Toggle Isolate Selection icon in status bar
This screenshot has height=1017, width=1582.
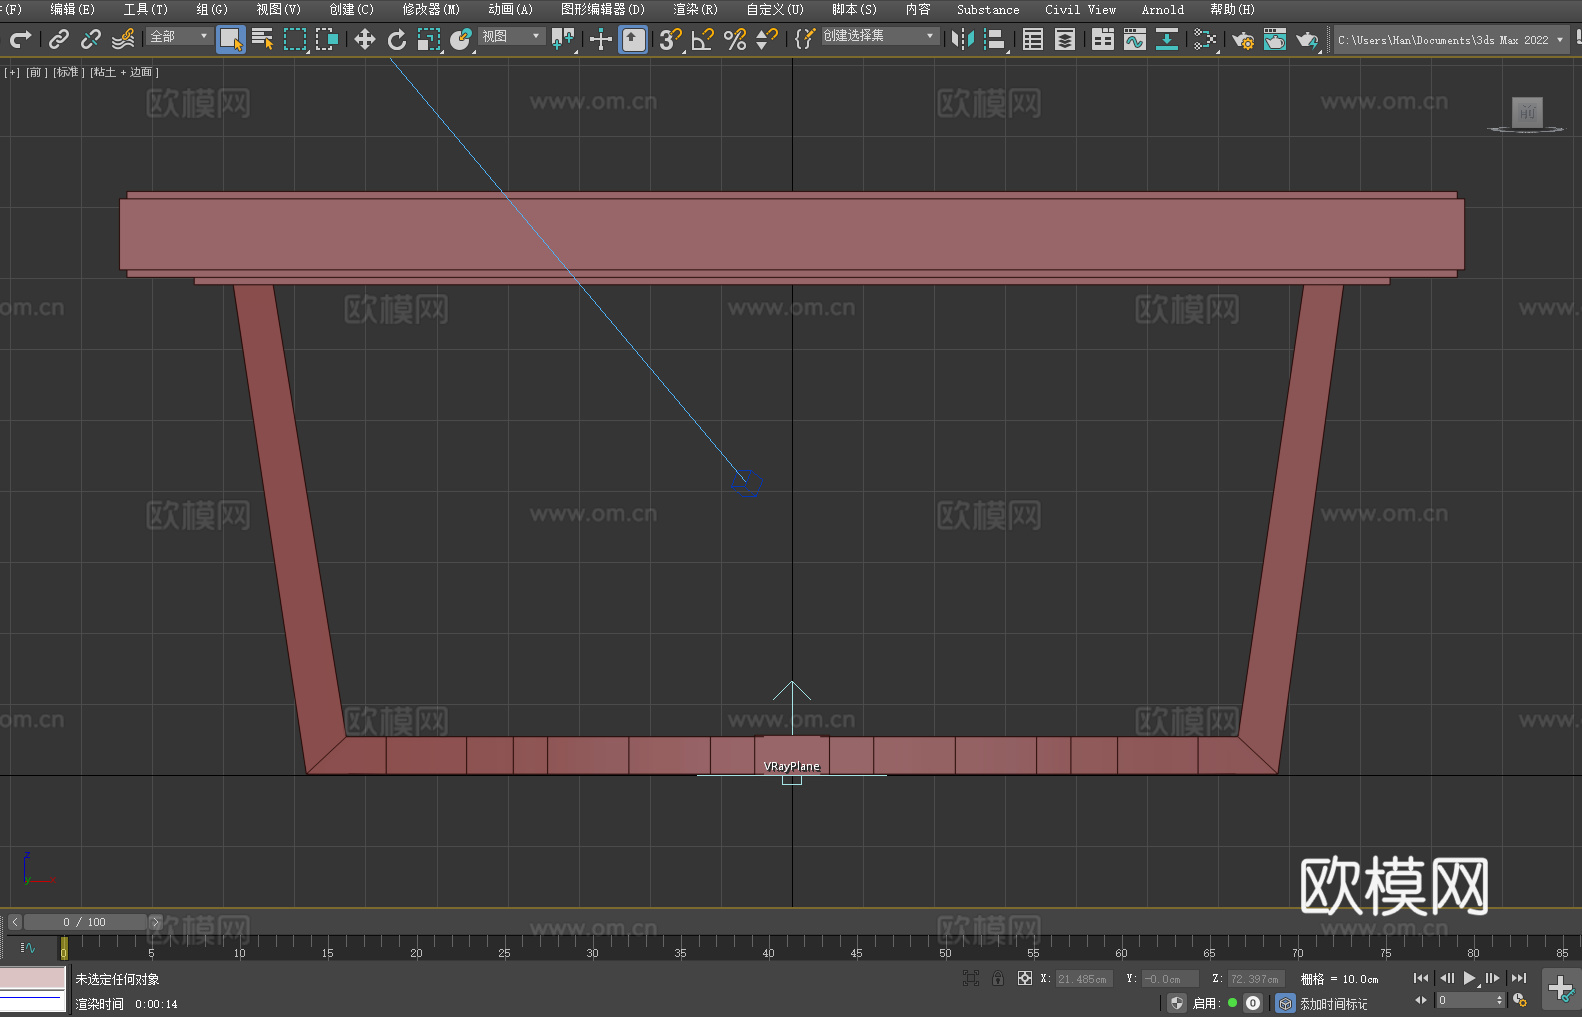point(970,978)
